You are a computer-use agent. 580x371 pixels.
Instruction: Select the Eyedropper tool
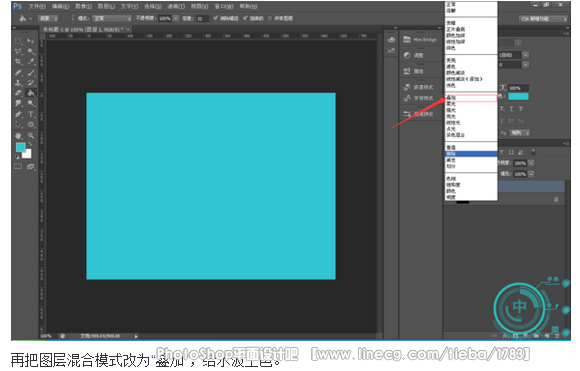click(x=31, y=61)
